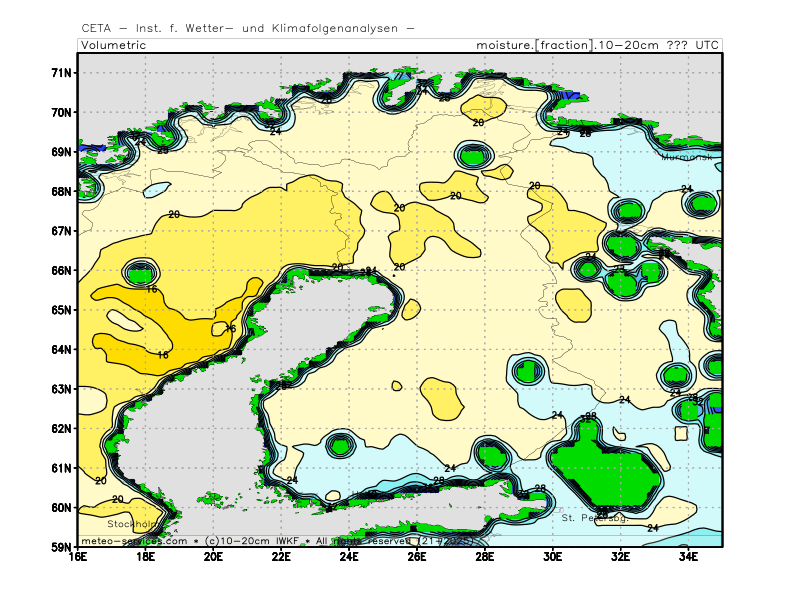
Task: Click the 22E longitude axis label
Action: pos(281,557)
